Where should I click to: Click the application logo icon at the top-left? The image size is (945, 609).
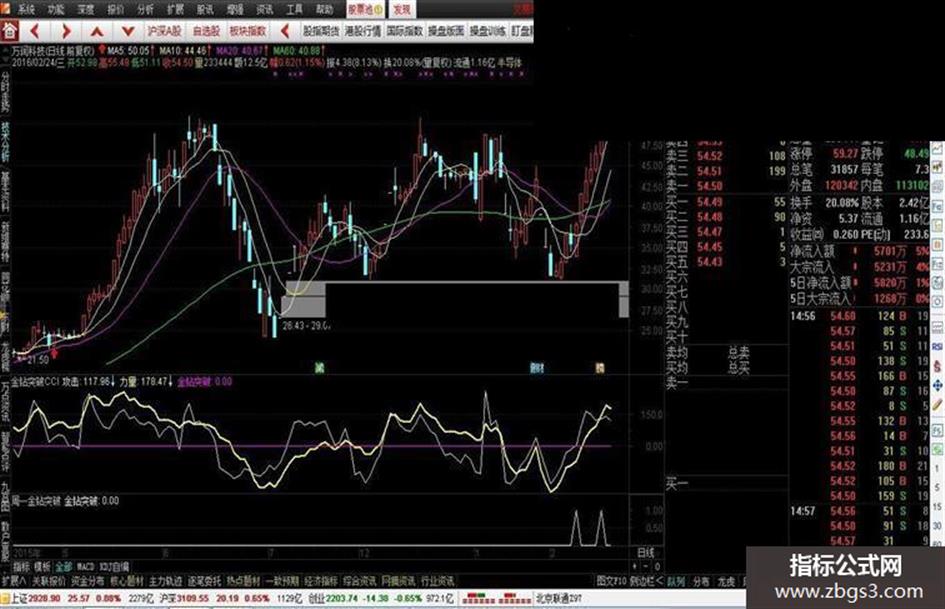pos(5,8)
